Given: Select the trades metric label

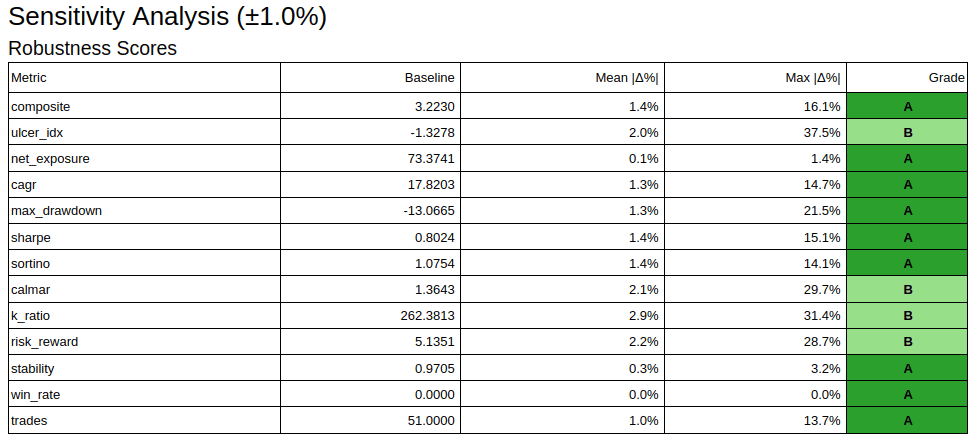Looking at the screenshot, I should click(29, 421).
